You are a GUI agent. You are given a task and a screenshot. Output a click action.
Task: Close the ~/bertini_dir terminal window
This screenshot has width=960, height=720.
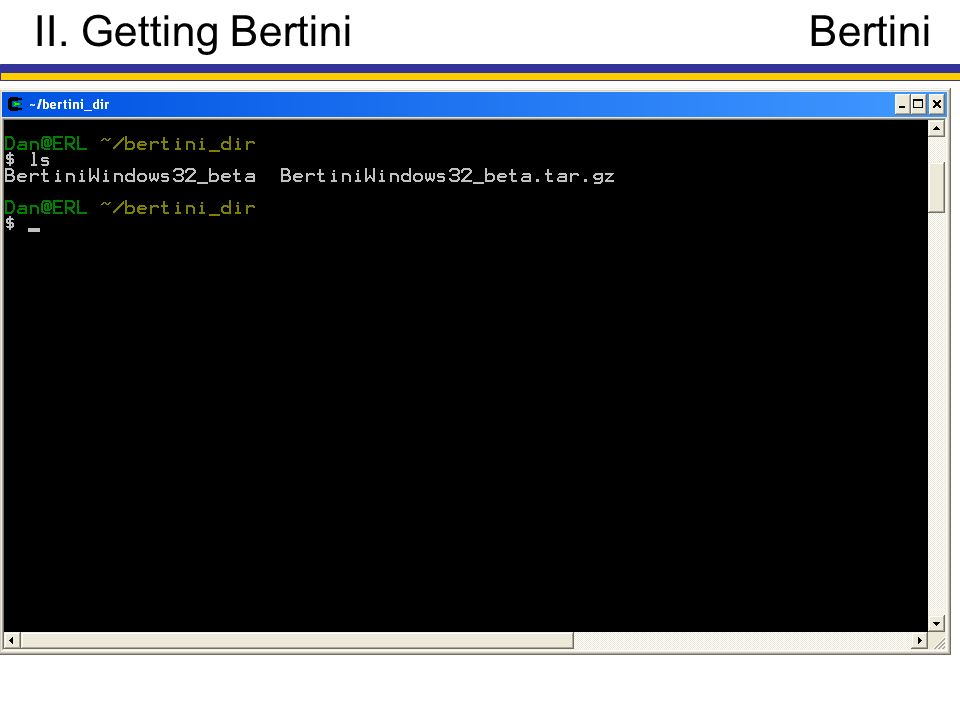936,105
